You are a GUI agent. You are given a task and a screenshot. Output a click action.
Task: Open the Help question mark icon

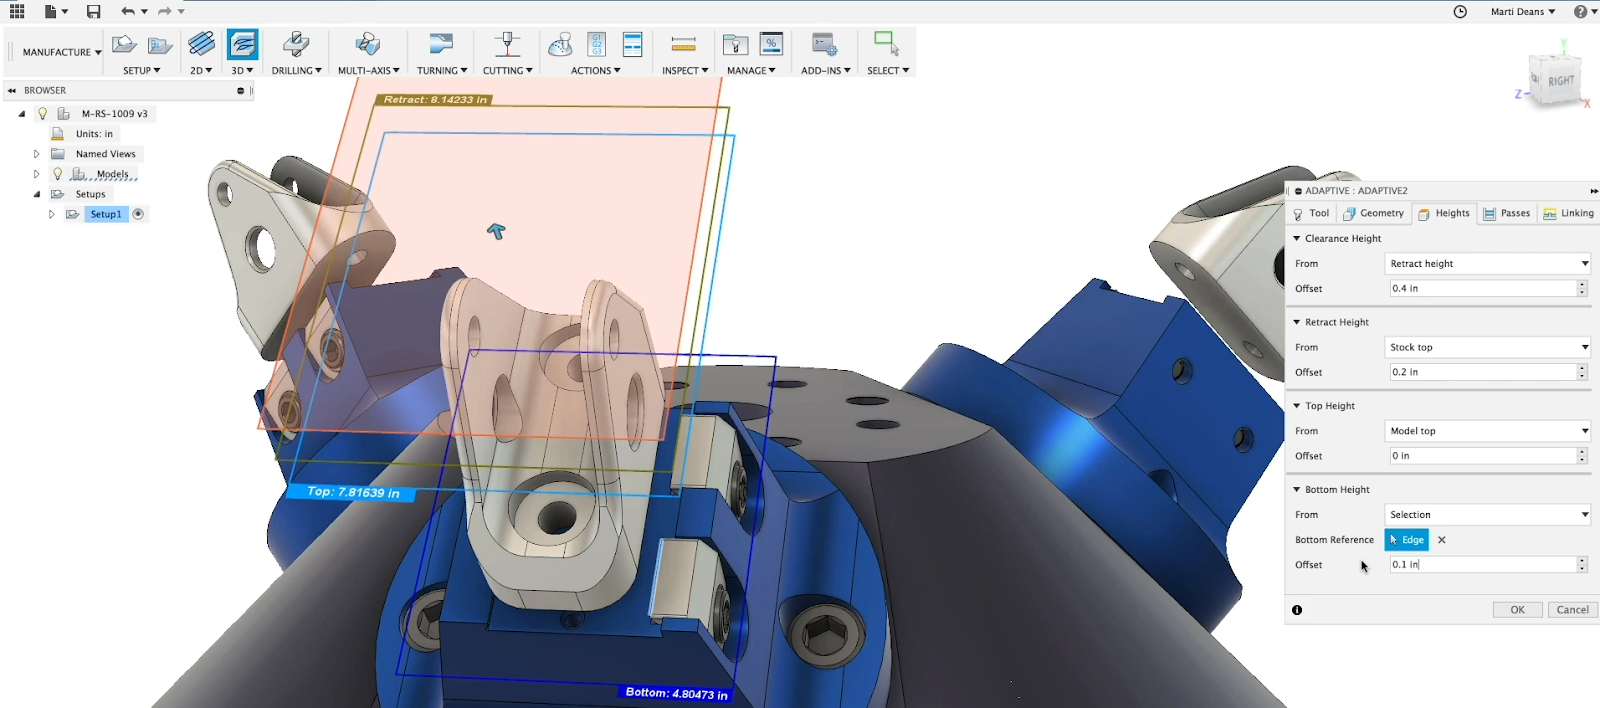(1580, 12)
